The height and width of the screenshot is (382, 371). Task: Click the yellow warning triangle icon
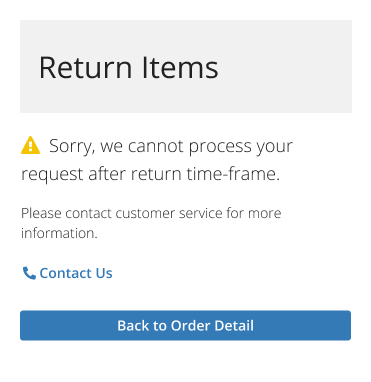point(30,145)
